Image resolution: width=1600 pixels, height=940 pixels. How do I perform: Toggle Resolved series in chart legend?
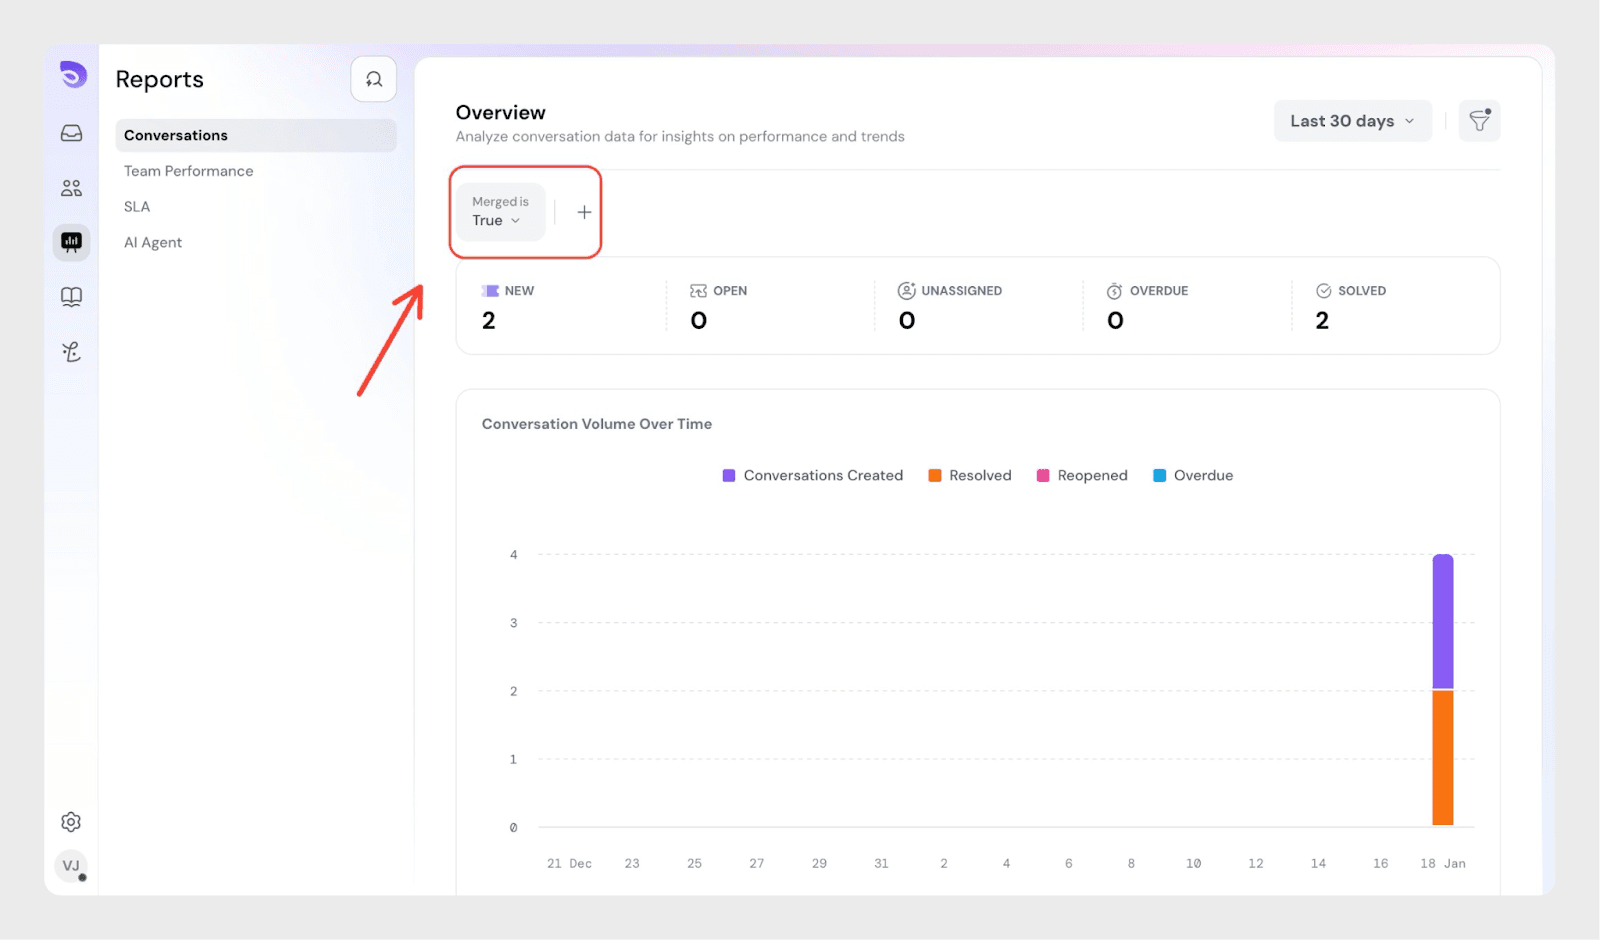click(x=969, y=476)
